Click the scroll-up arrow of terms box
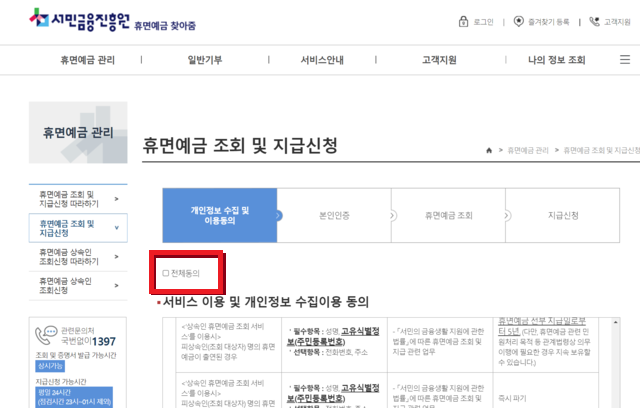 pos(615,322)
